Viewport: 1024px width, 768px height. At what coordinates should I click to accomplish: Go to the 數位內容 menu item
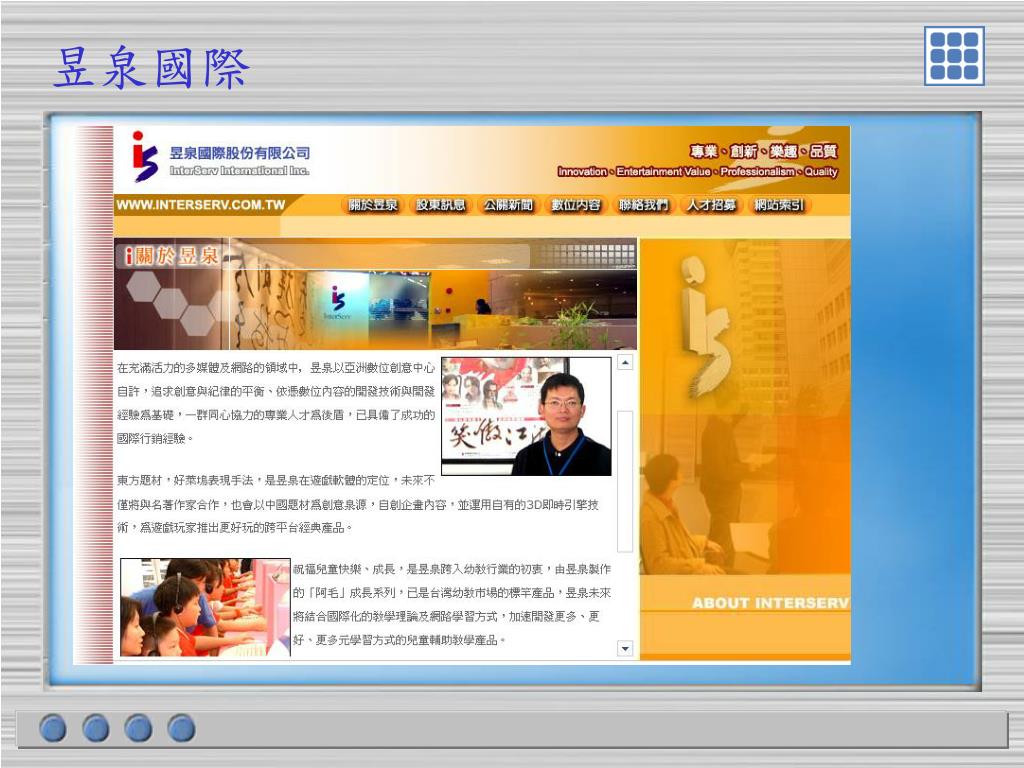click(x=576, y=205)
